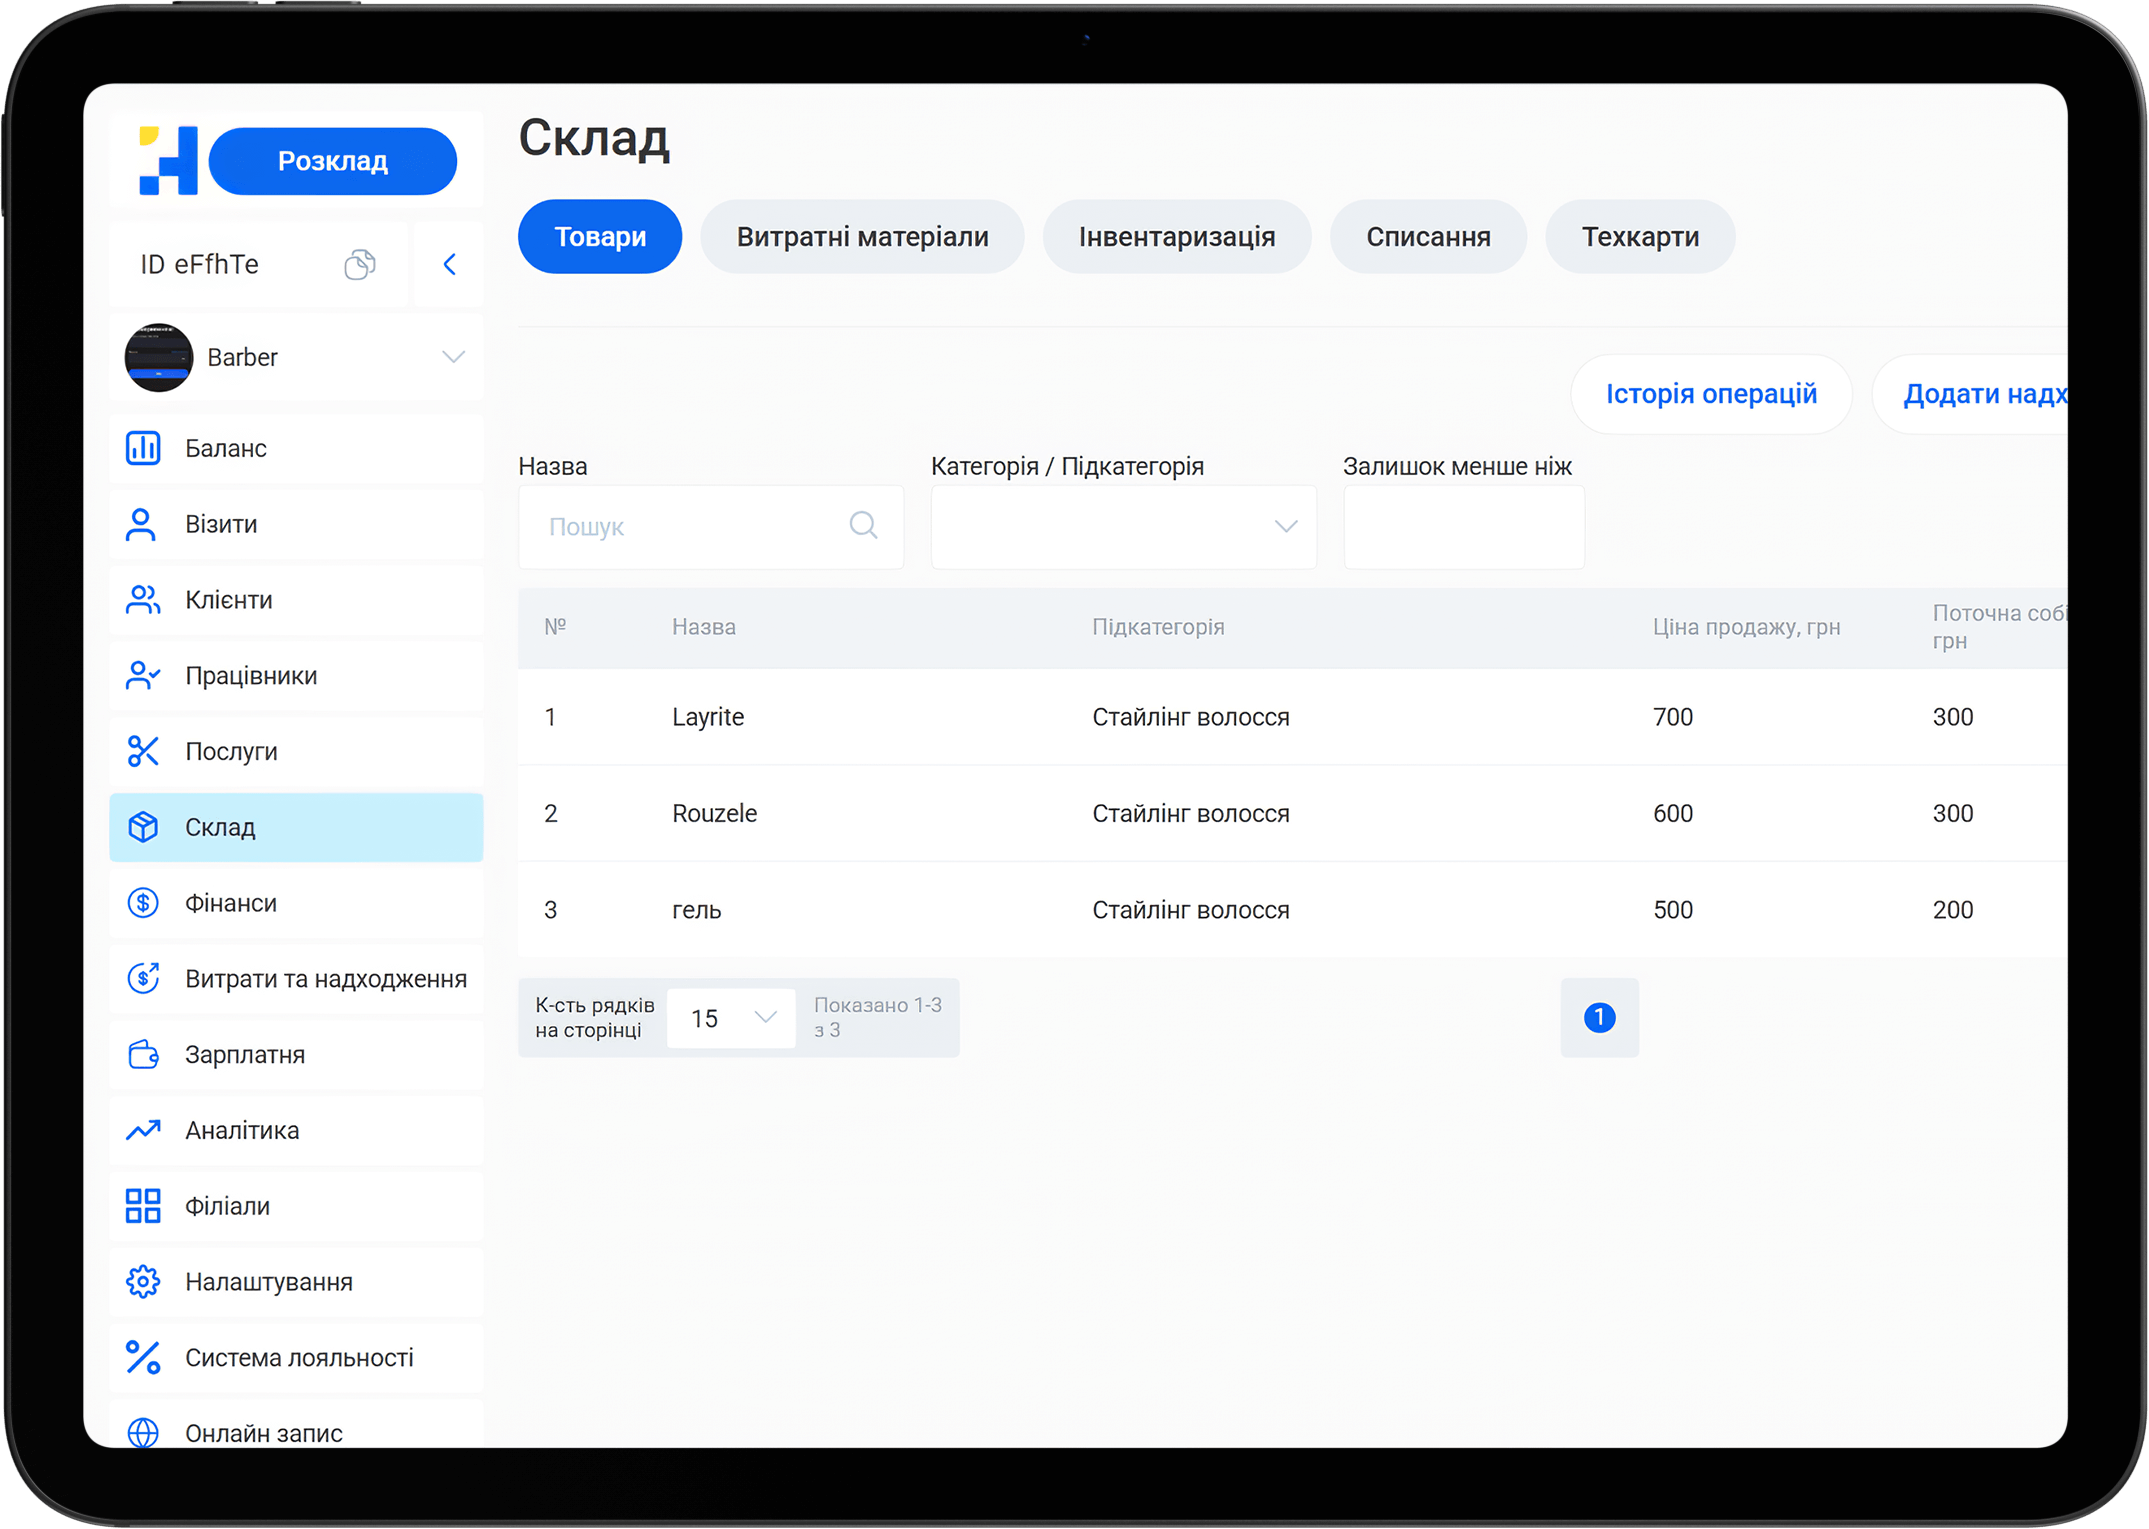Click the Філіали grid icon

click(x=143, y=1206)
